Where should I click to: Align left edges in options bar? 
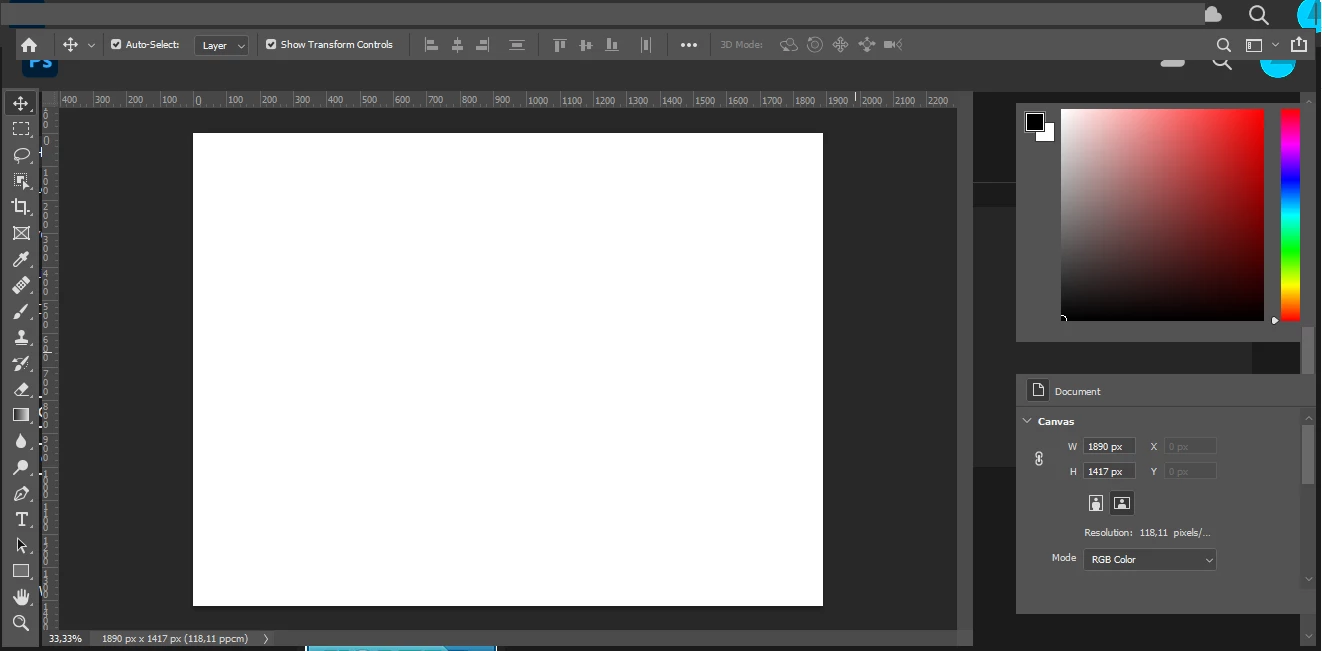tap(432, 45)
